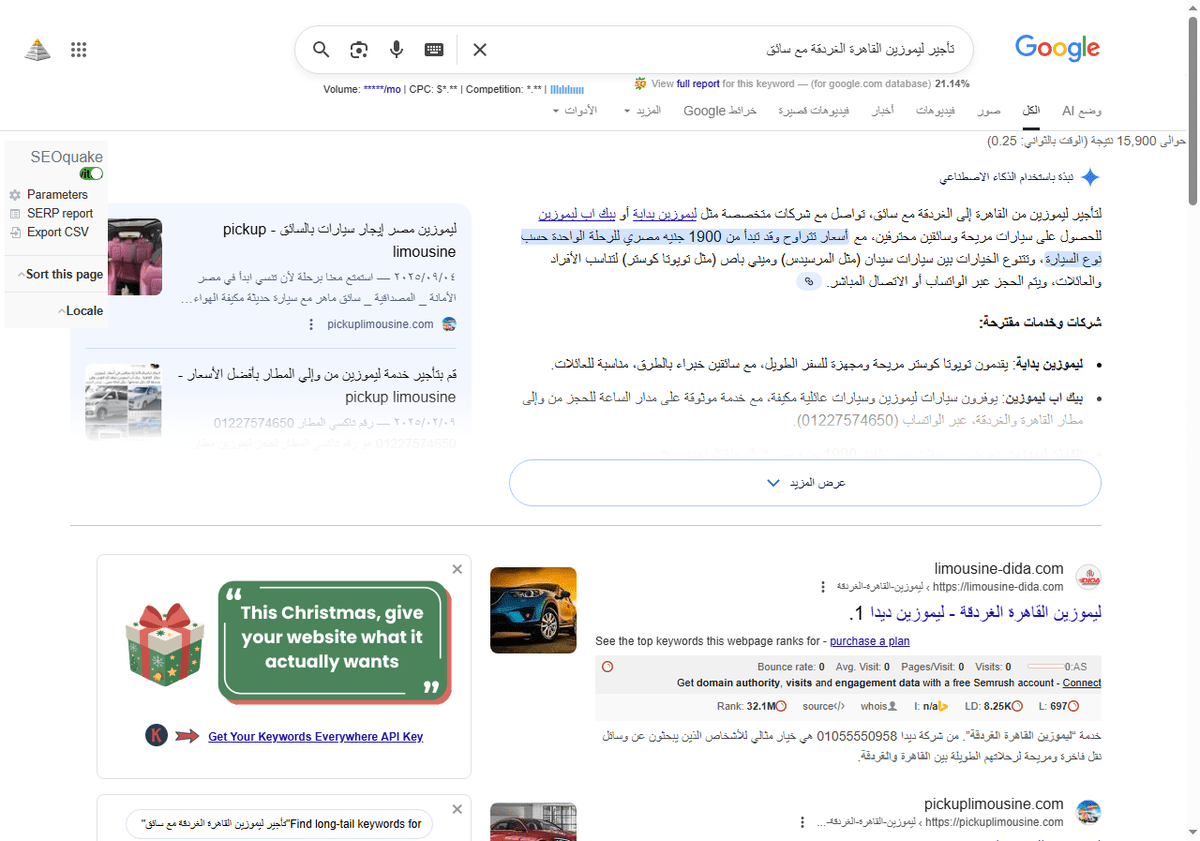Viewport: 1200px width, 841px height.
Task: Open the Google apps launcher grid
Action: point(78,49)
